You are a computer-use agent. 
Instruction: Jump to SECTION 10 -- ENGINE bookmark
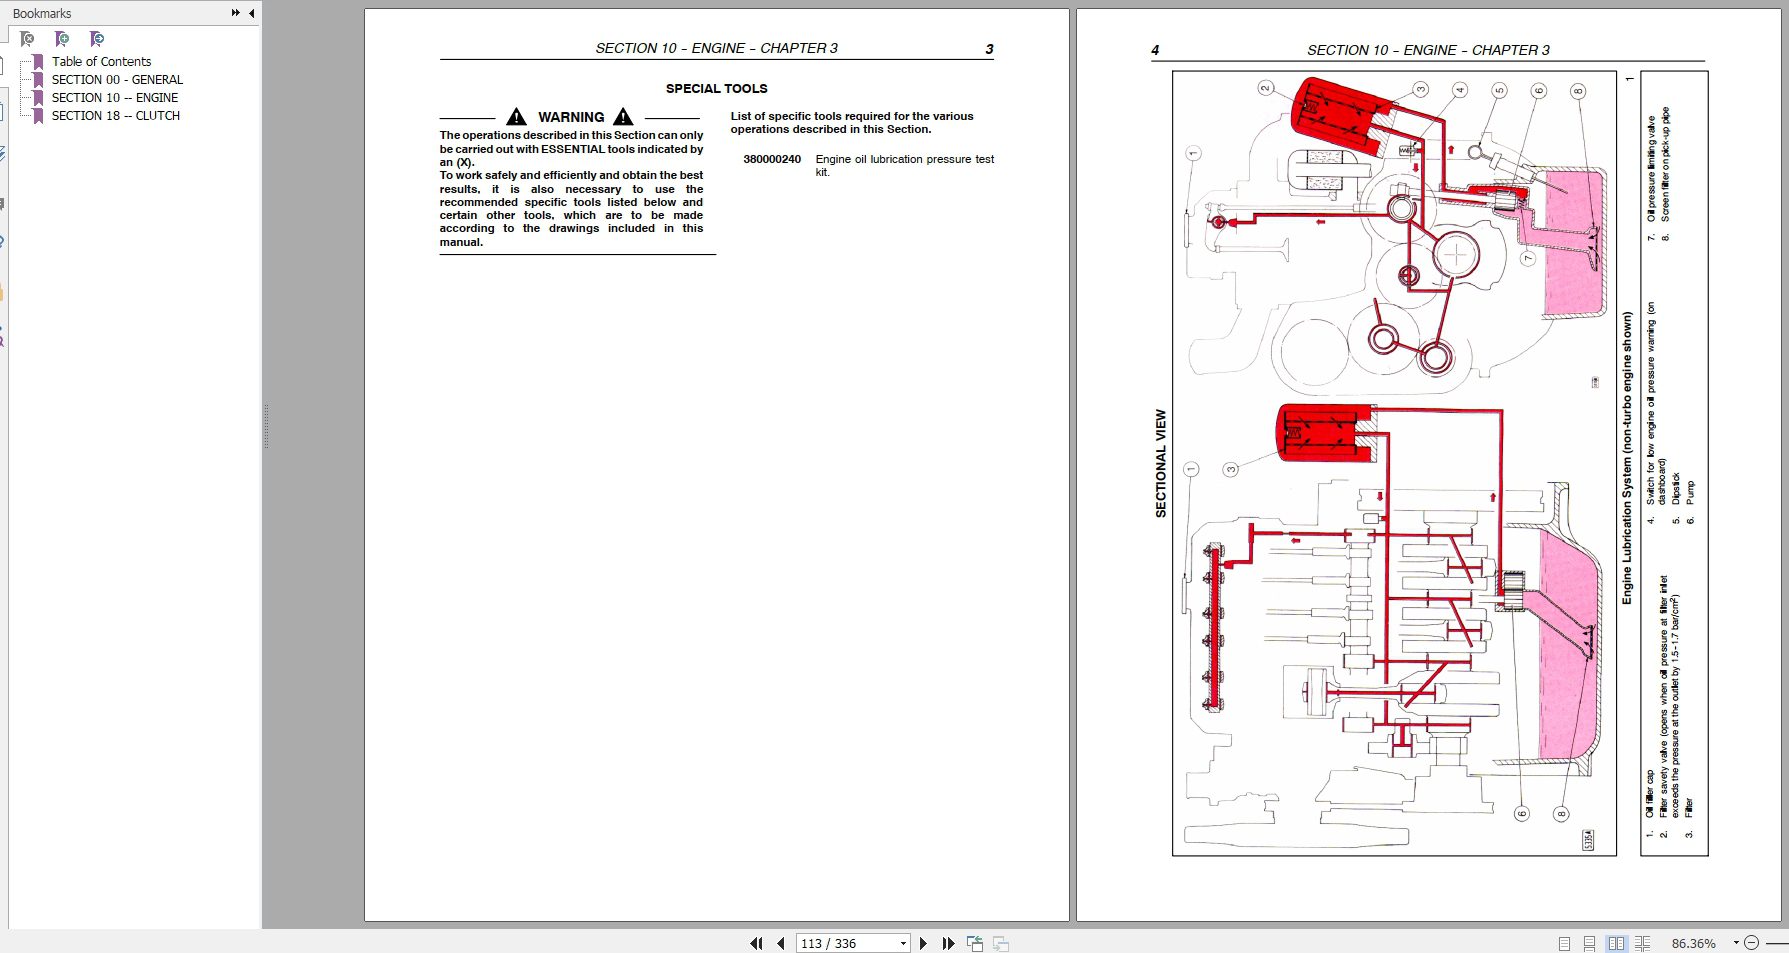pyautogui.click(x=115, y=97)
